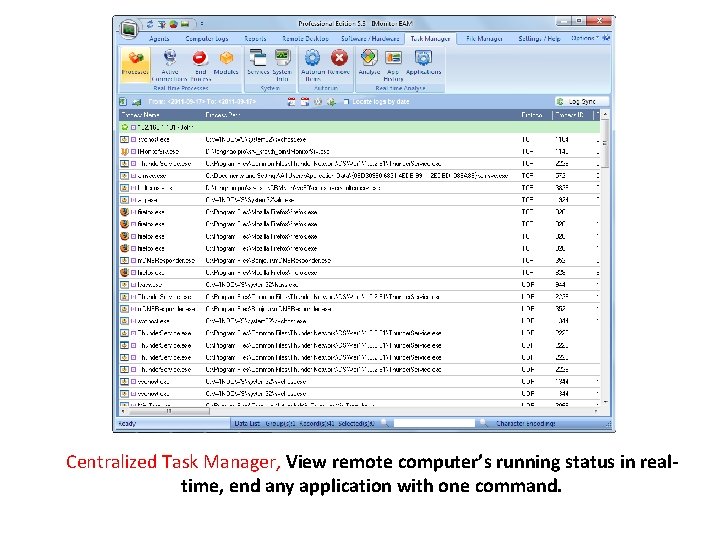Image resolution: width=720 pixels, height=540 pixels.
Task: Open App History
Action: (393, 66)
